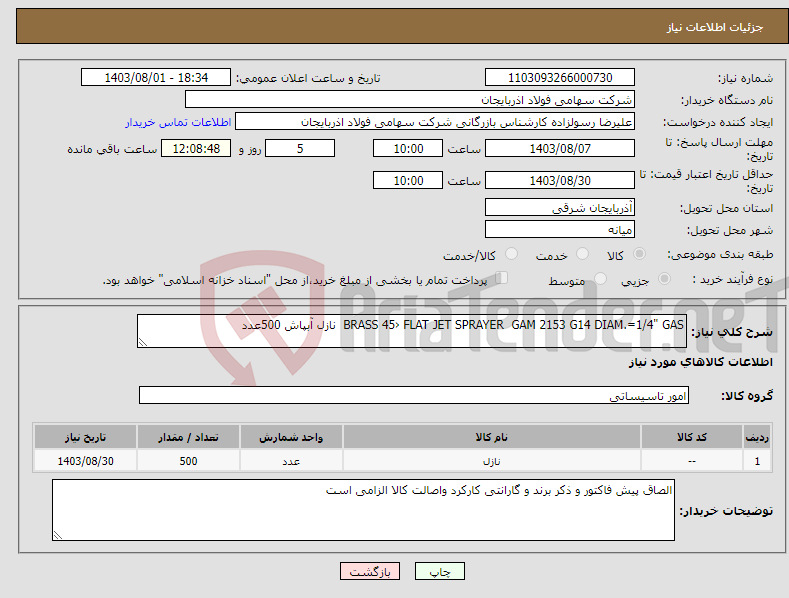This screenshot has height=598, width=789.
Task: Select the جزیی purchase type radio
Action: pyautogui.click(x=664, y=278)
